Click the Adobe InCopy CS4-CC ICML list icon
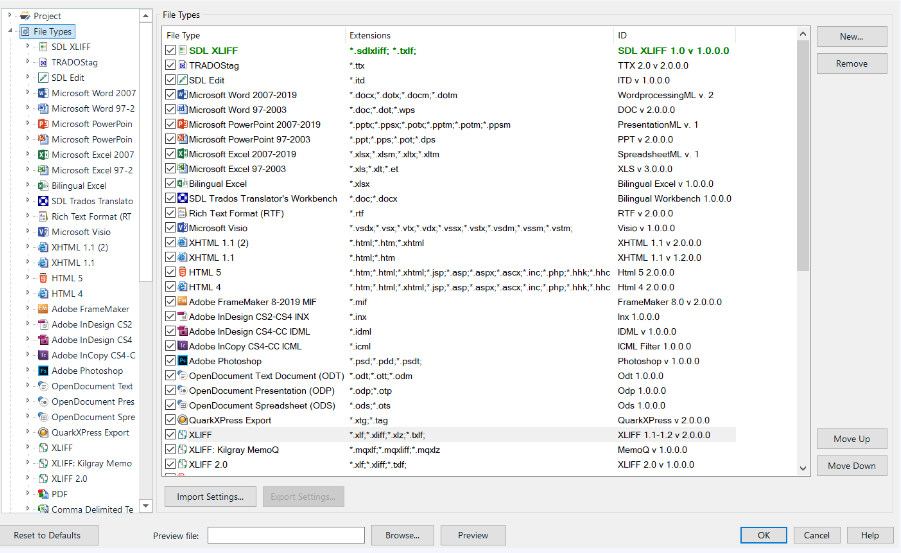The width and height of the screenshot is (901, 553). 183,346
